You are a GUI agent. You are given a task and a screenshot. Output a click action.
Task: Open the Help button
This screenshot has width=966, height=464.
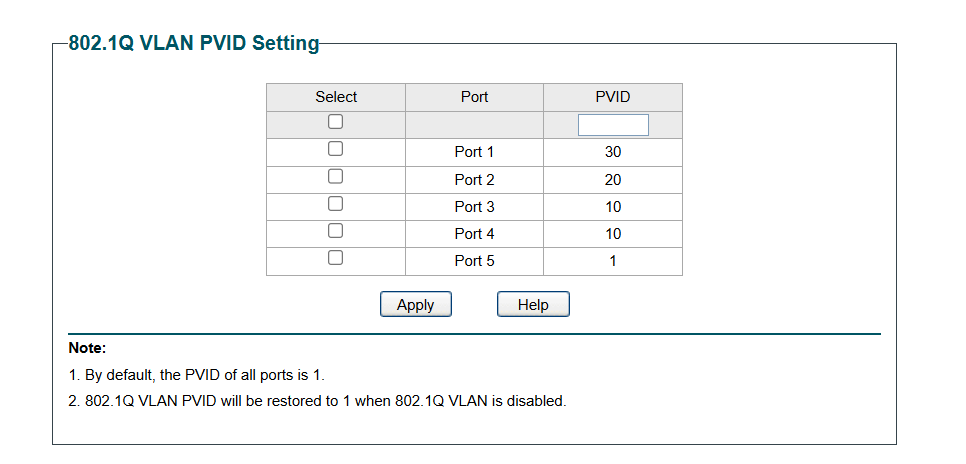click(x=534, y=304)
